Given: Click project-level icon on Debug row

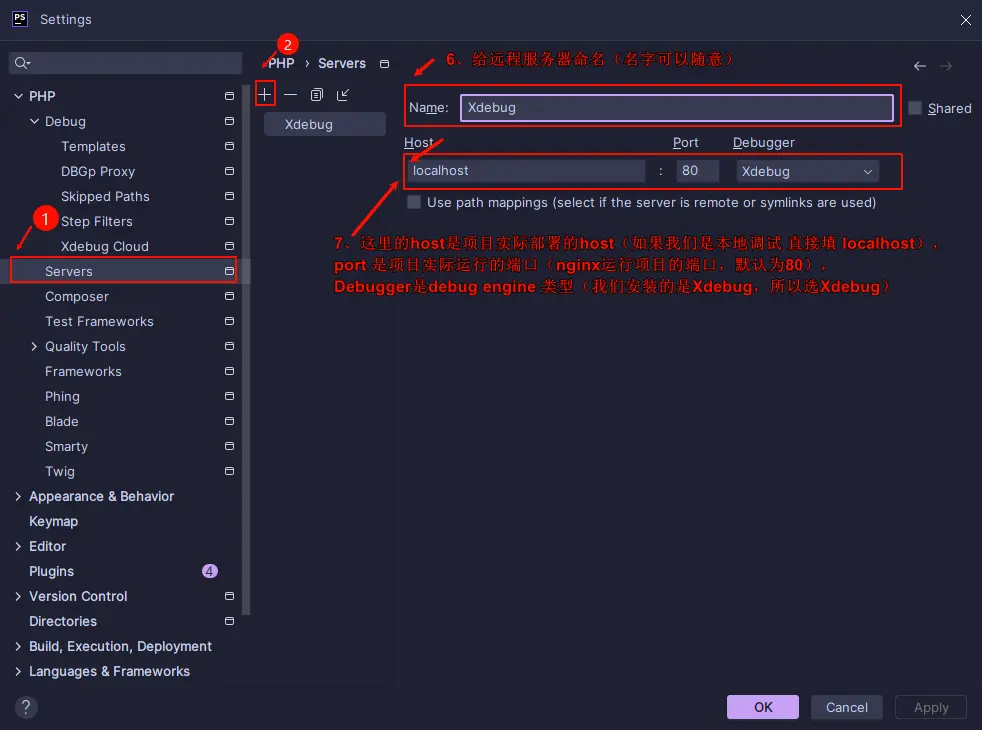Looking at the screenshot, I should click(x=229, y=121).
